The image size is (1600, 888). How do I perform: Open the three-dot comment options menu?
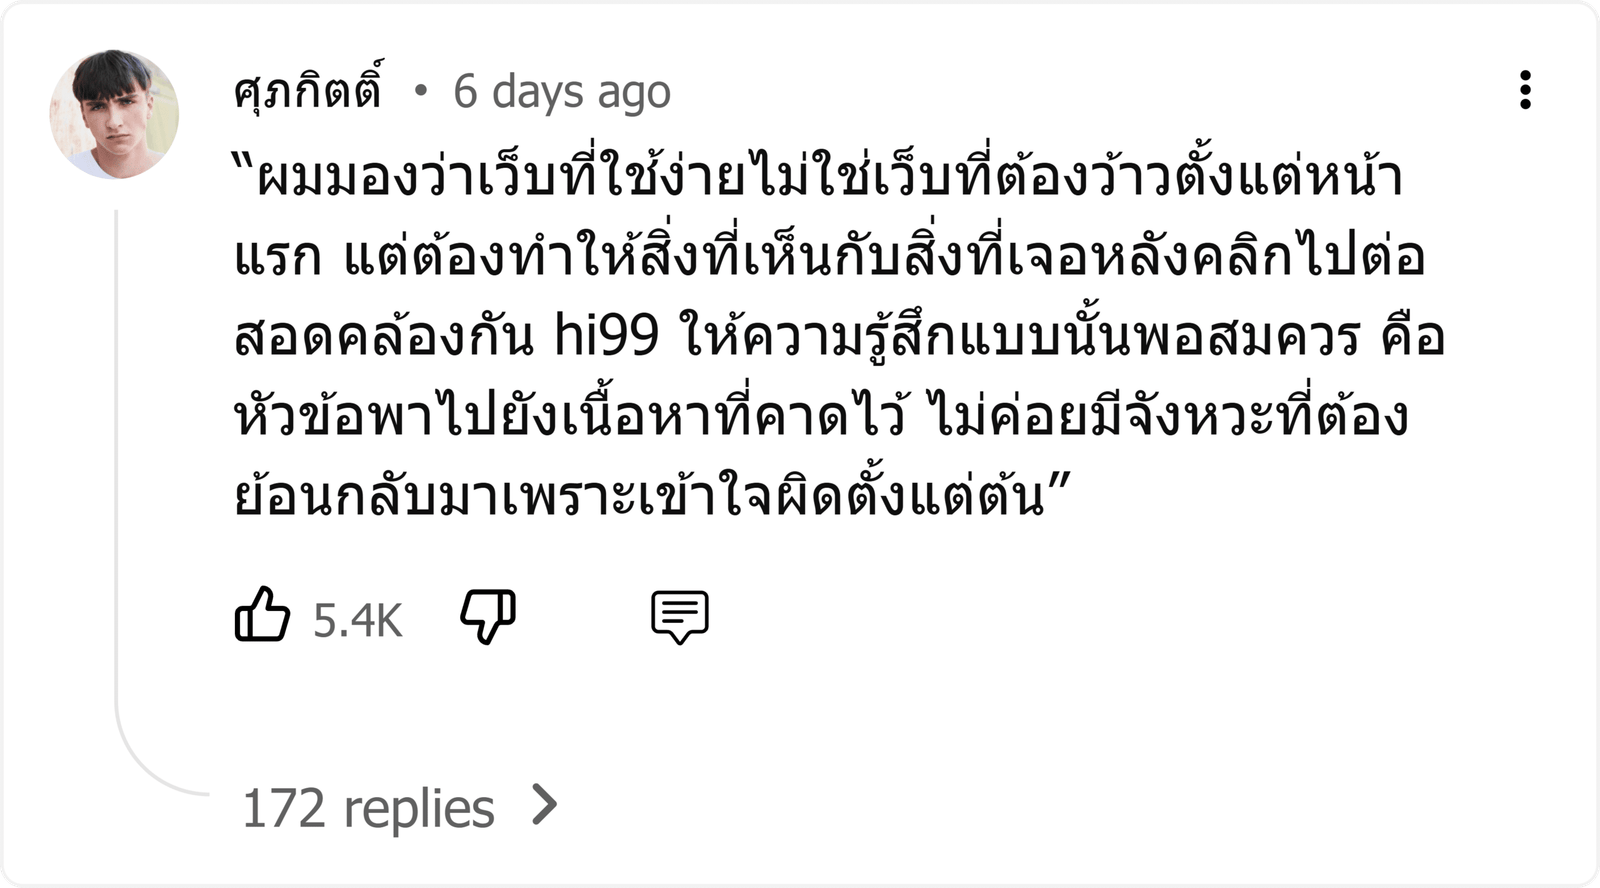tap(1524, 90)
